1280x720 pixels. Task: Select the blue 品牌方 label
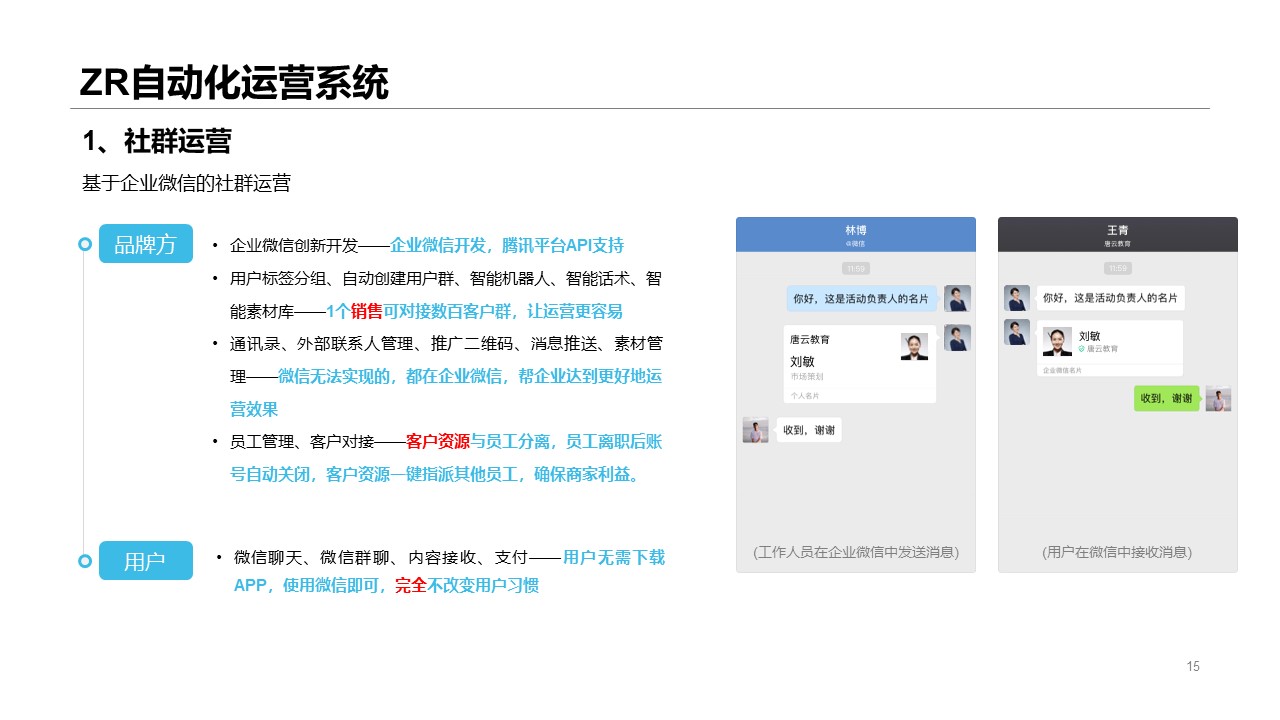[145, 244]
